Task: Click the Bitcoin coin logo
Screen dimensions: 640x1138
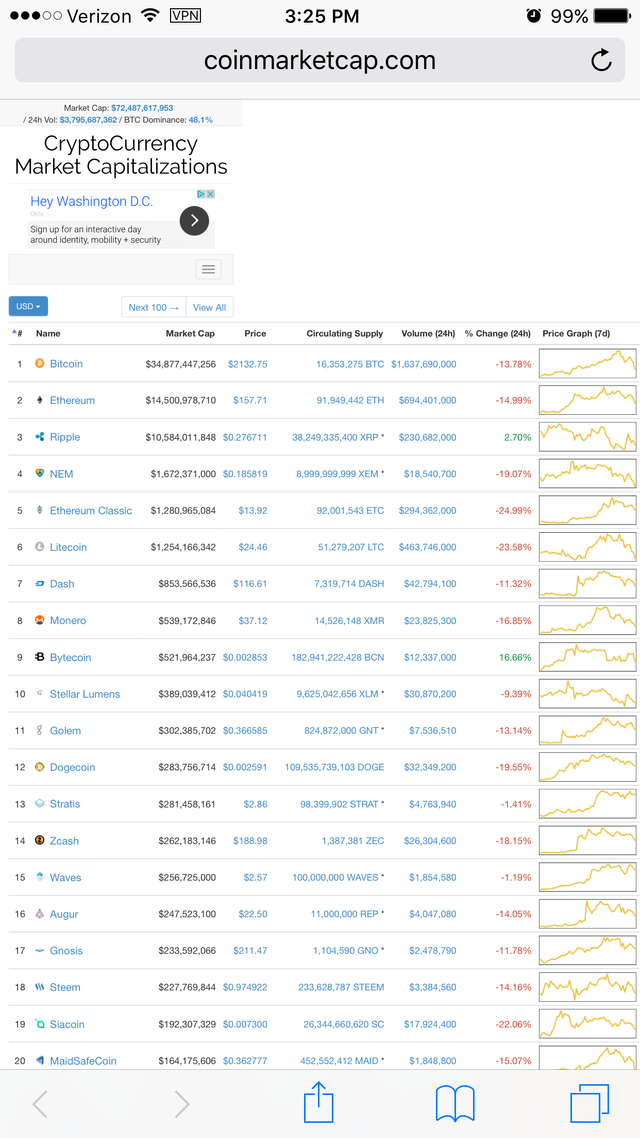Action: [x=40, y=364]
